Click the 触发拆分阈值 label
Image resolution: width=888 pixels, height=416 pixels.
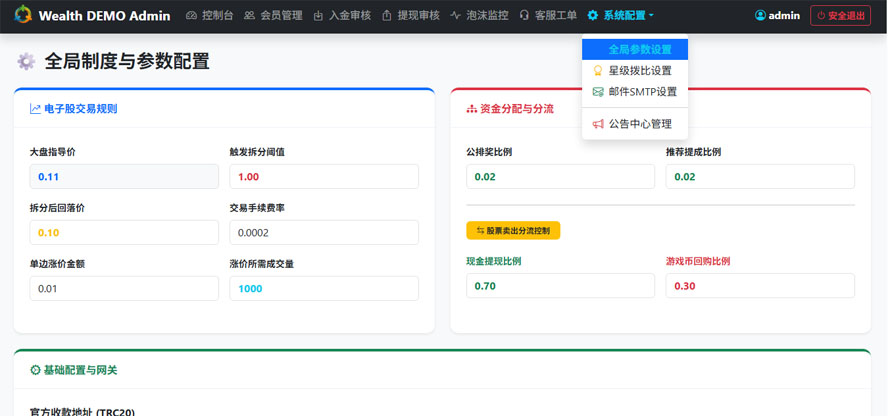pos(257,152)
